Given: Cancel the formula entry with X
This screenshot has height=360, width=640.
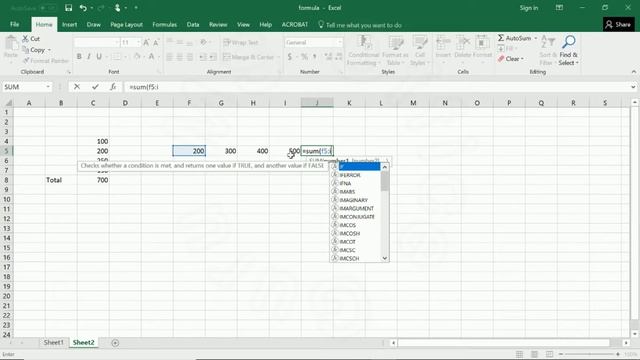Looking at the screenshot, I should click(77, 87).
